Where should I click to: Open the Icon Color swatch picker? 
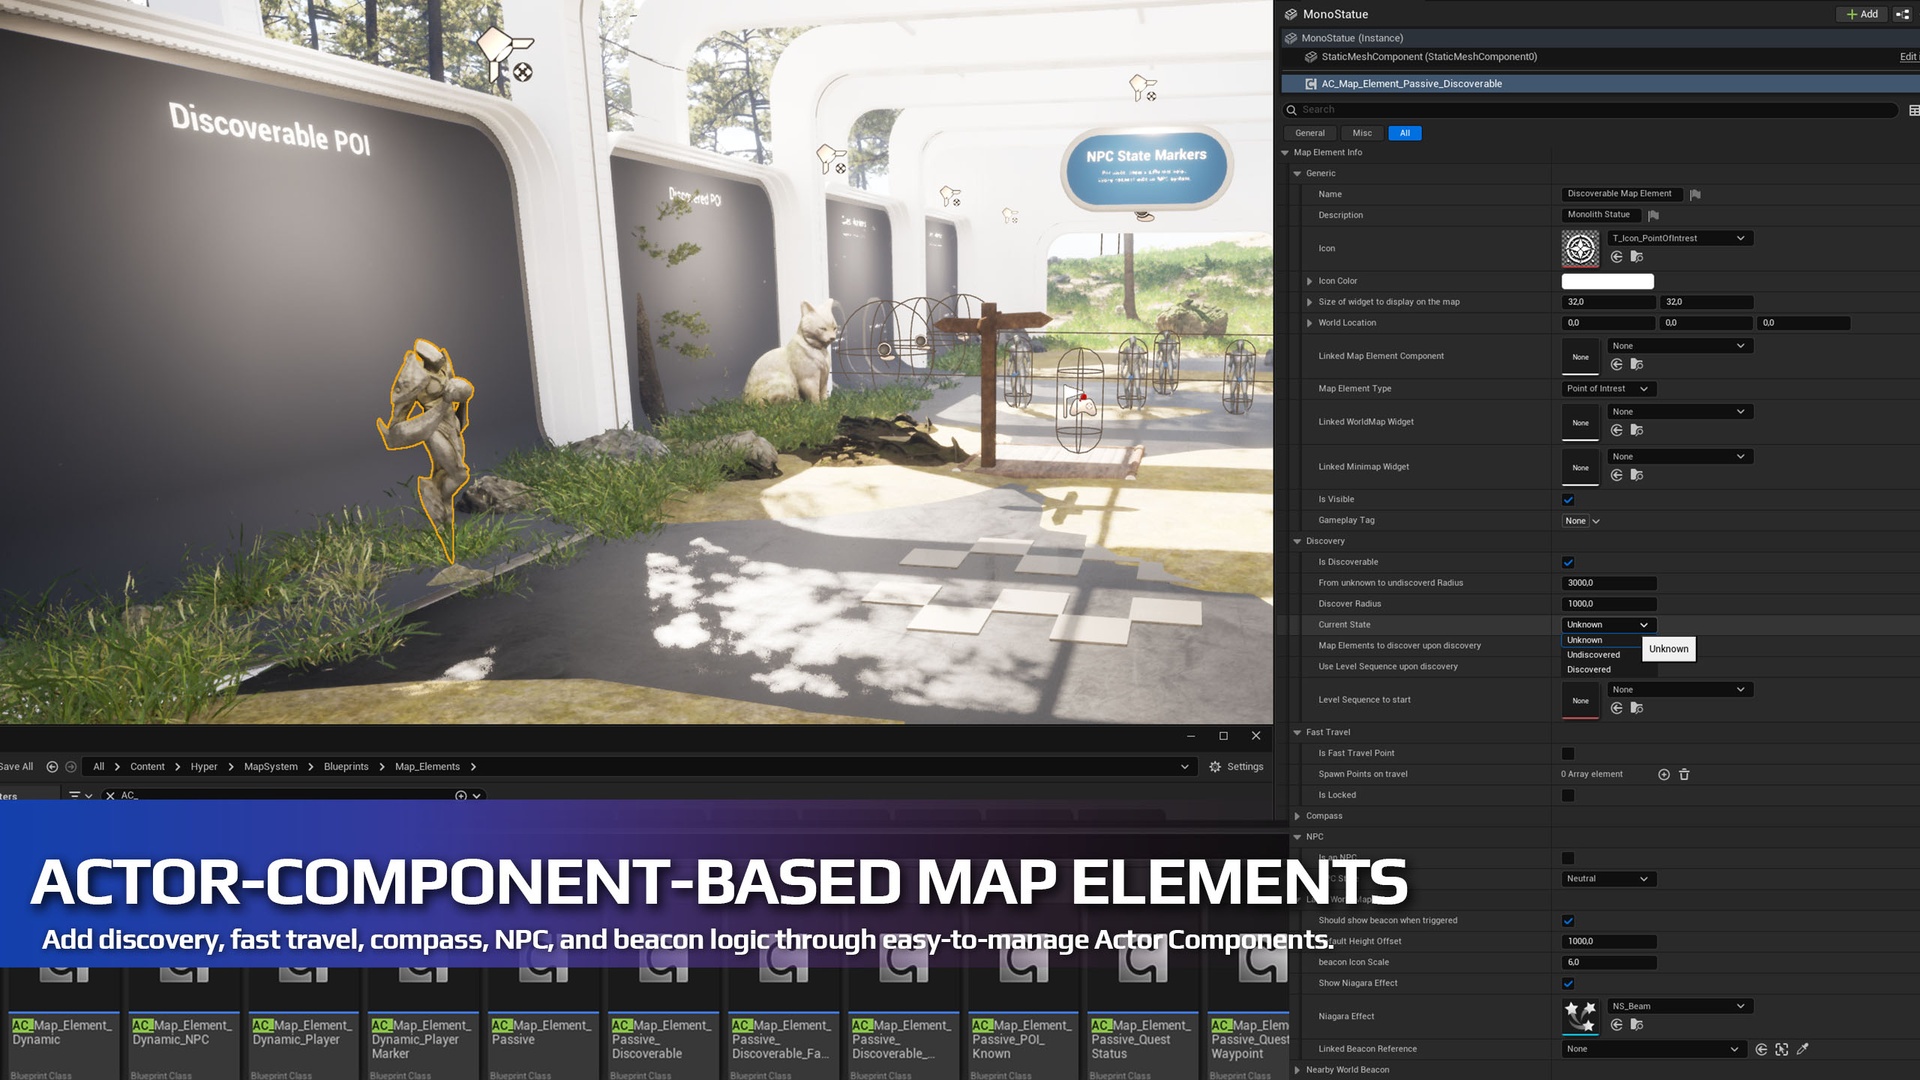[x=1607, y=281]
